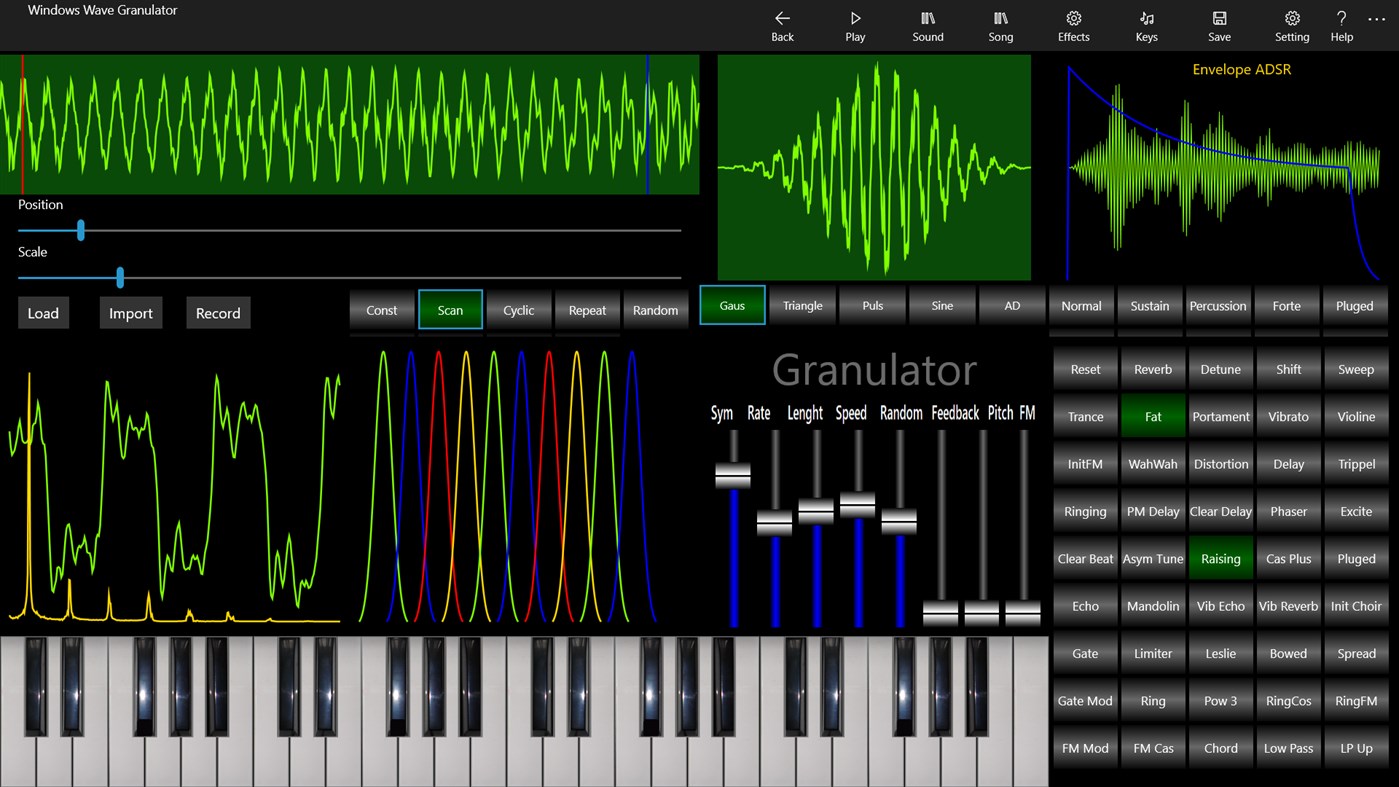Click the Import button

click(130, 312)
